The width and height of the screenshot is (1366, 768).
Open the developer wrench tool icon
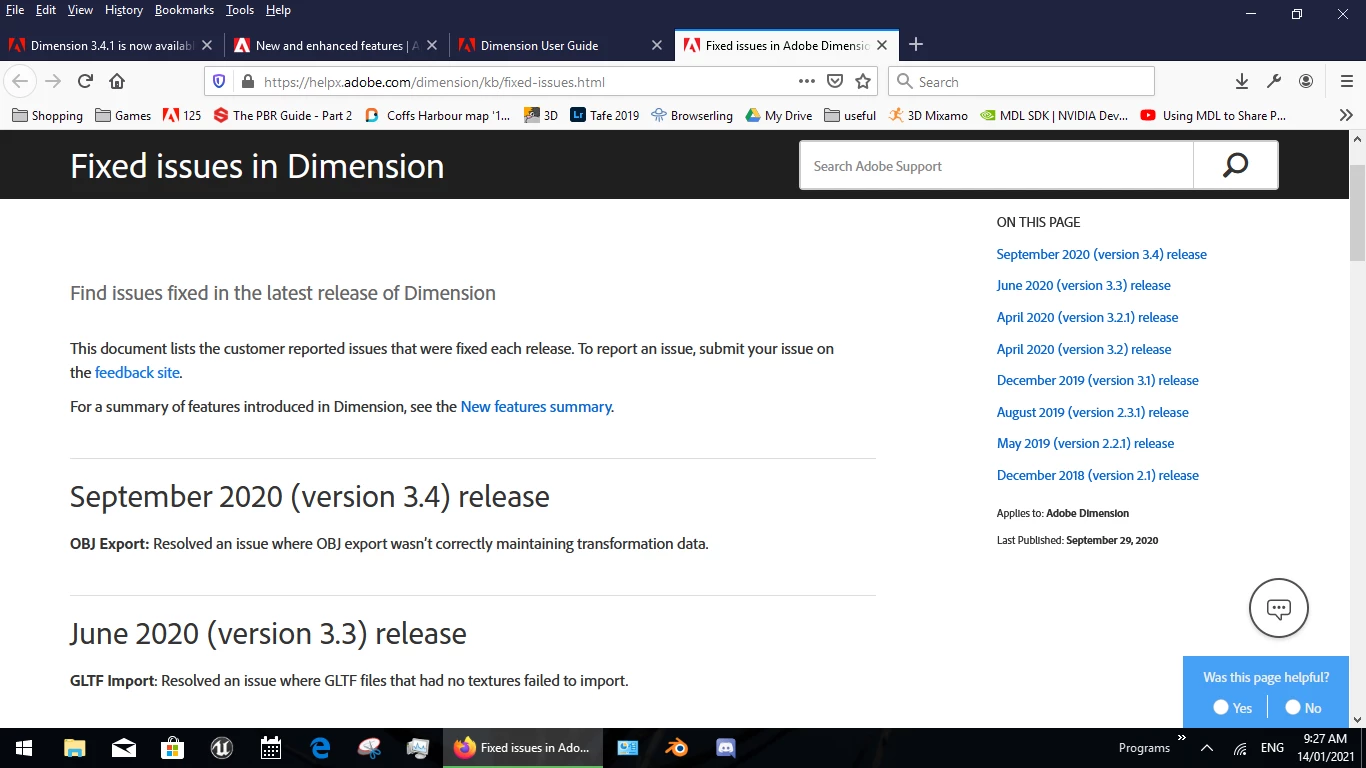click(1273, 81)
